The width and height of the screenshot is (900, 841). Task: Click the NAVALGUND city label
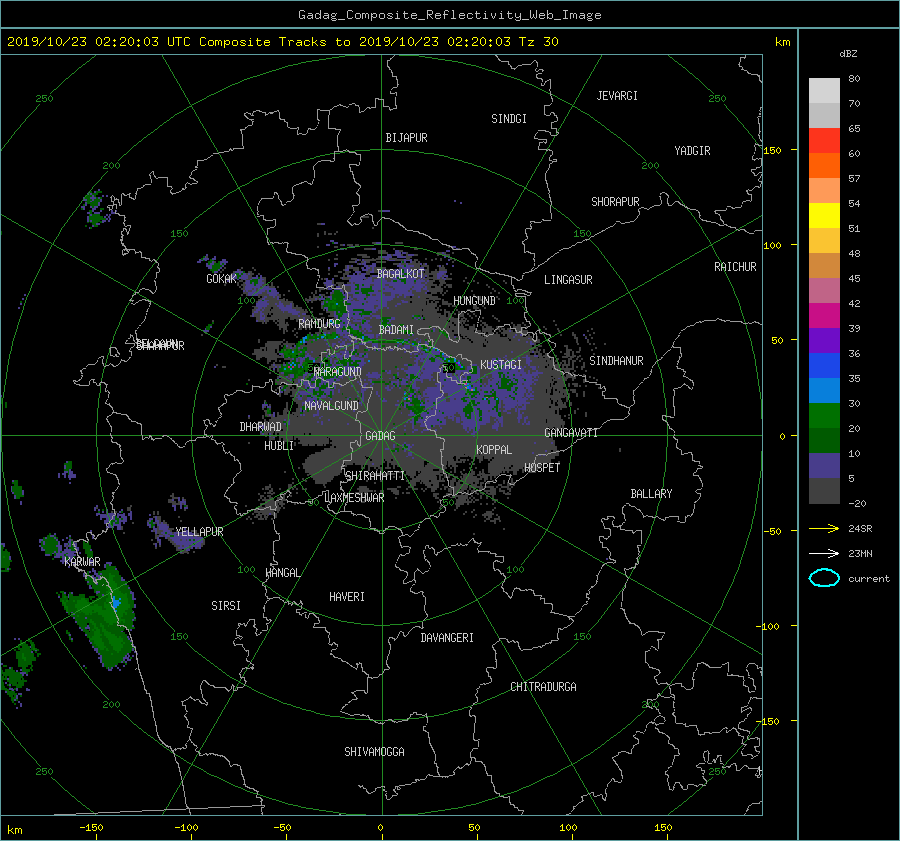331,405
